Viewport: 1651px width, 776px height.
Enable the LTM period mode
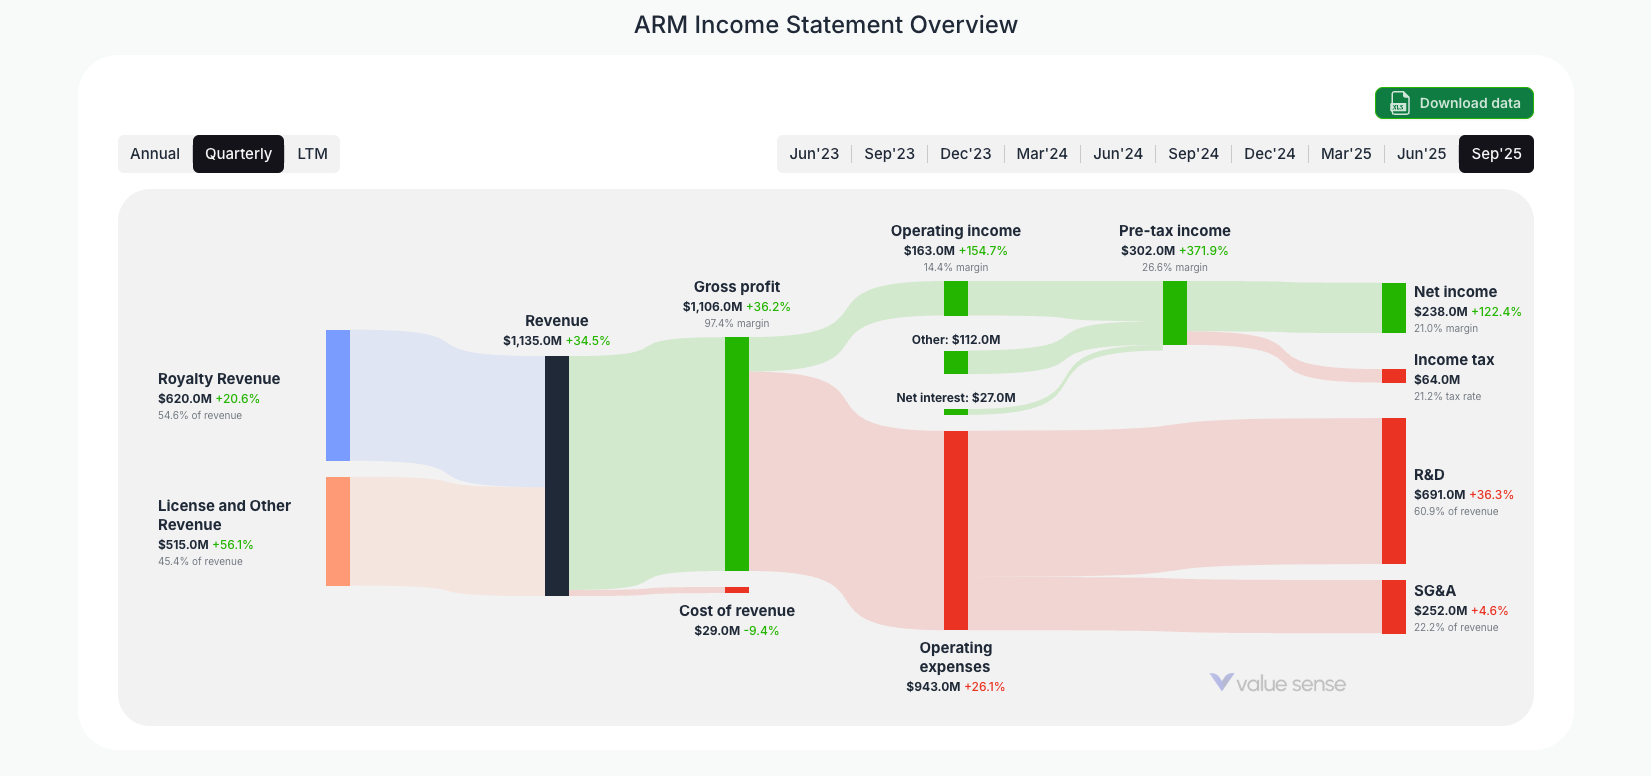[313, 153]
